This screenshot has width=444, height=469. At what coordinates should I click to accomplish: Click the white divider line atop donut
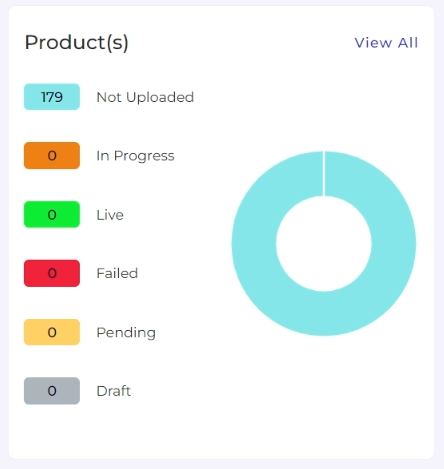(324, 174)
